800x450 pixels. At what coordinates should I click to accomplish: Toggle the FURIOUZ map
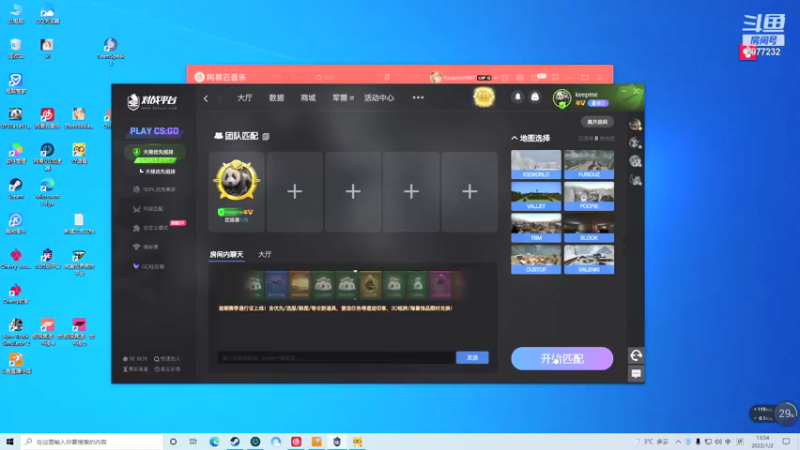coord(589,164)
